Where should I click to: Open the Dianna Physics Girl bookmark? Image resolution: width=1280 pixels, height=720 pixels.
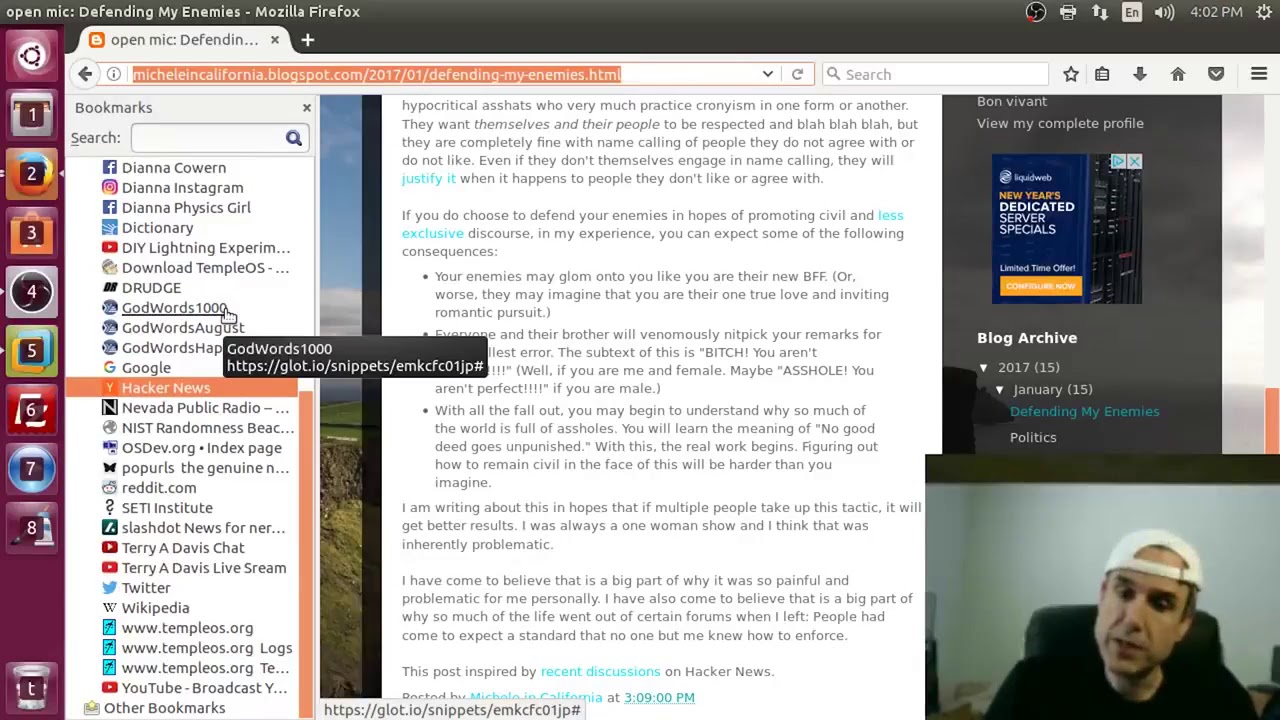(x=186, y=207)
